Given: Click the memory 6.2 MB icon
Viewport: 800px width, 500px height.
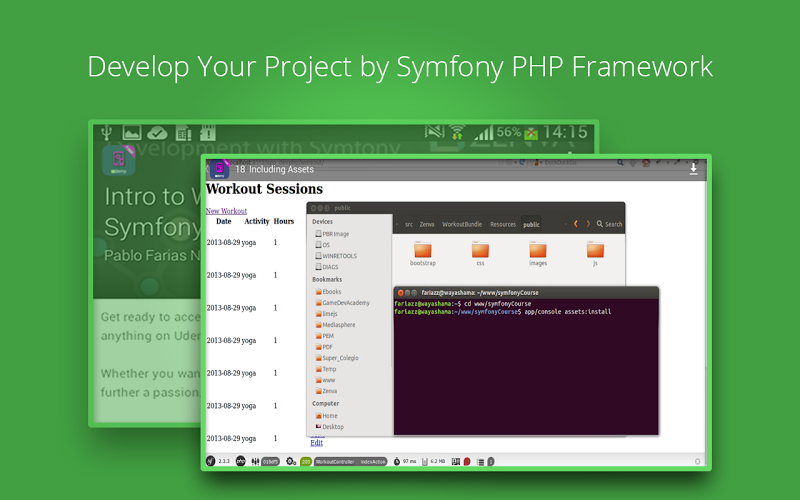Looking at the screenshot, I should tap(424, 461).
